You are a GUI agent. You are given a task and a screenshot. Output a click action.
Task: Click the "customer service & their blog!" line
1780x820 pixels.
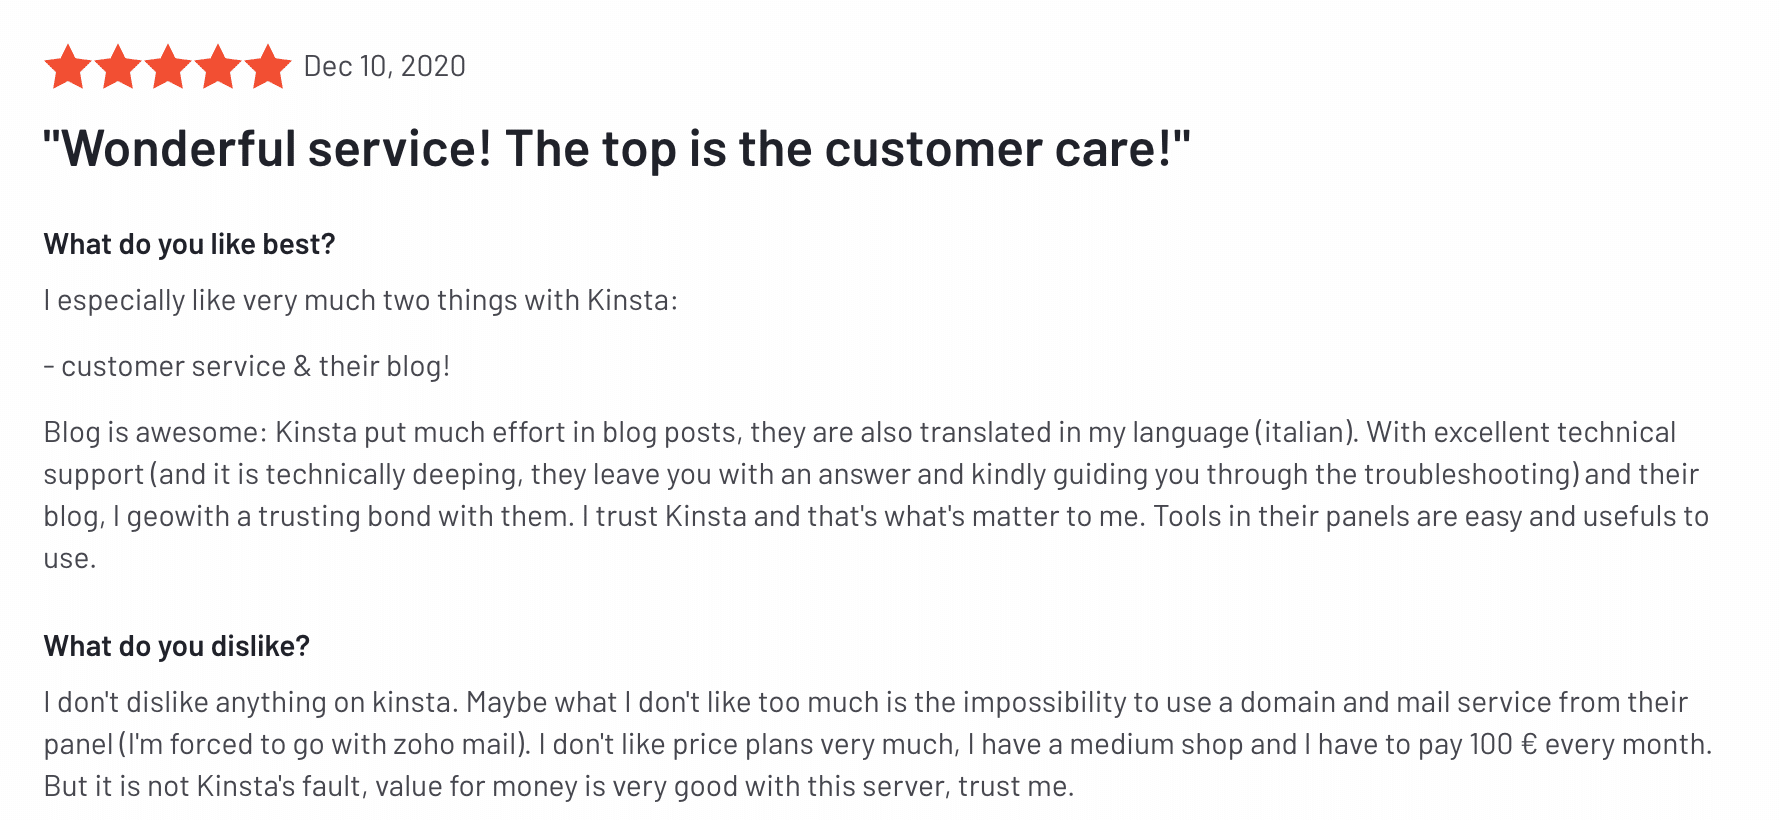tap(255, 367)
